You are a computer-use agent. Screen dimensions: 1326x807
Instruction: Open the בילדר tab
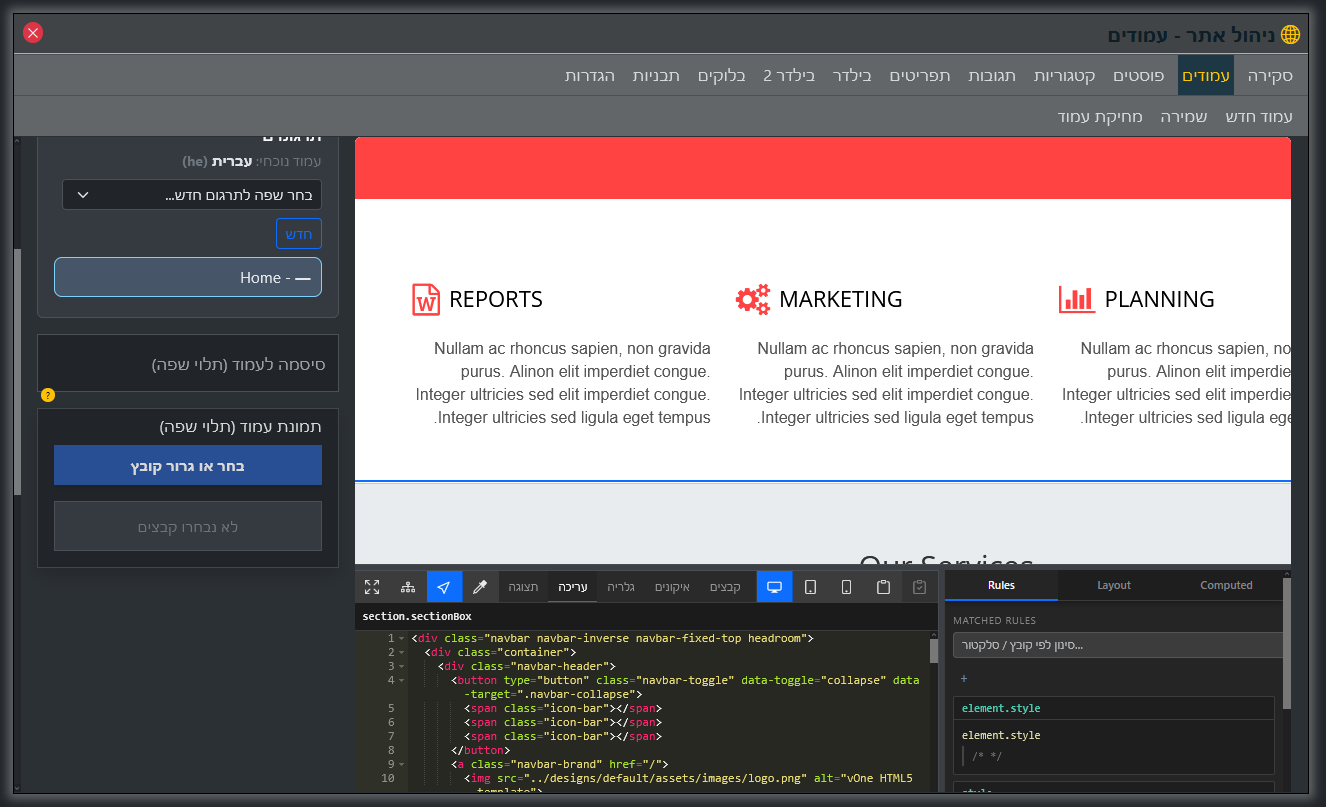[852, 76]
